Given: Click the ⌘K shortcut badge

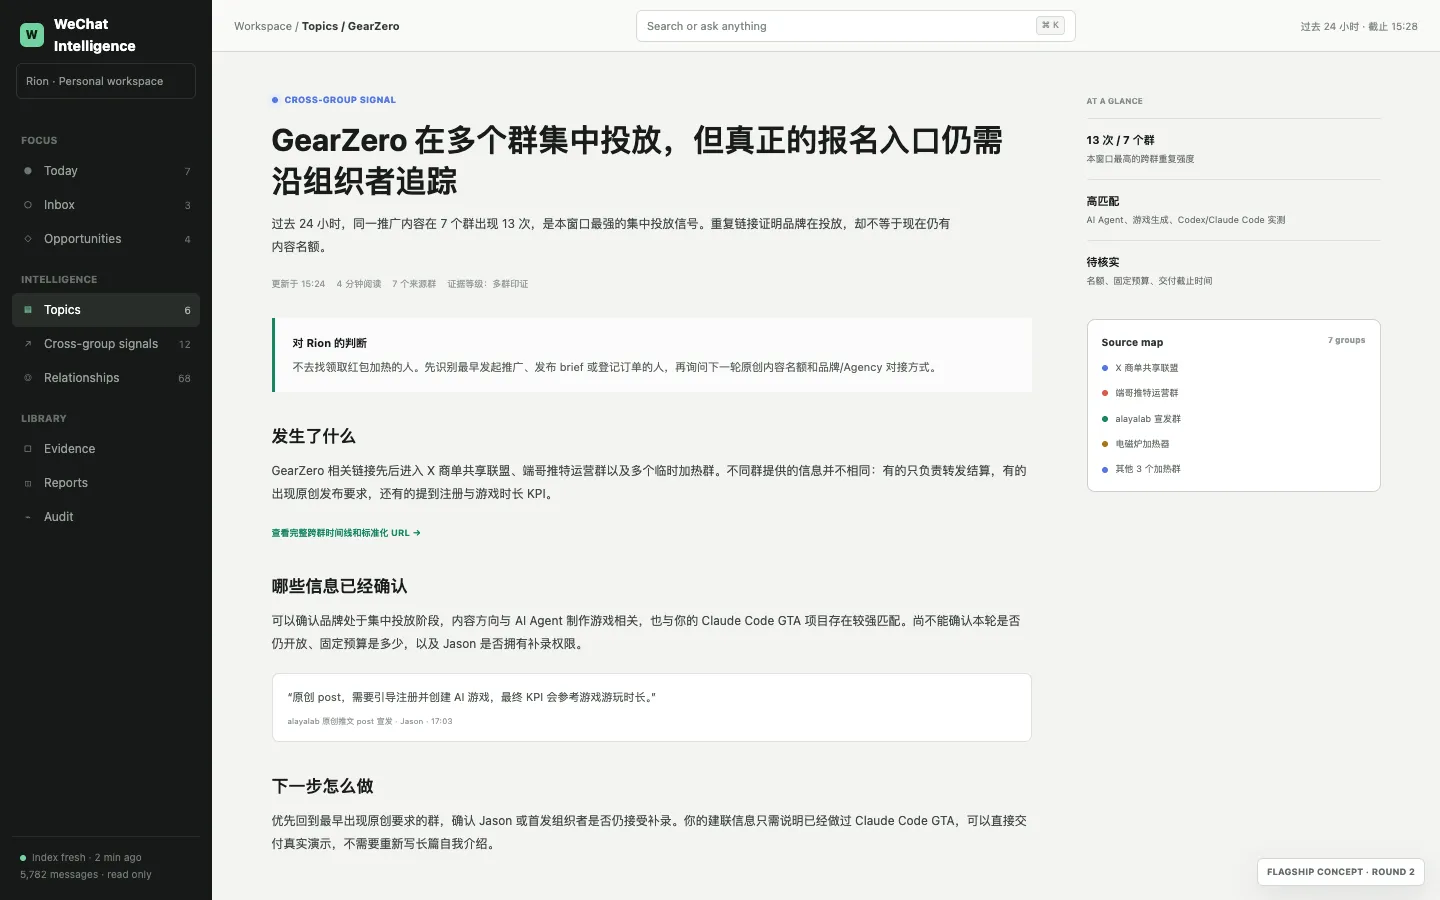Looking at the screenshot, I should coord(1050,26).
